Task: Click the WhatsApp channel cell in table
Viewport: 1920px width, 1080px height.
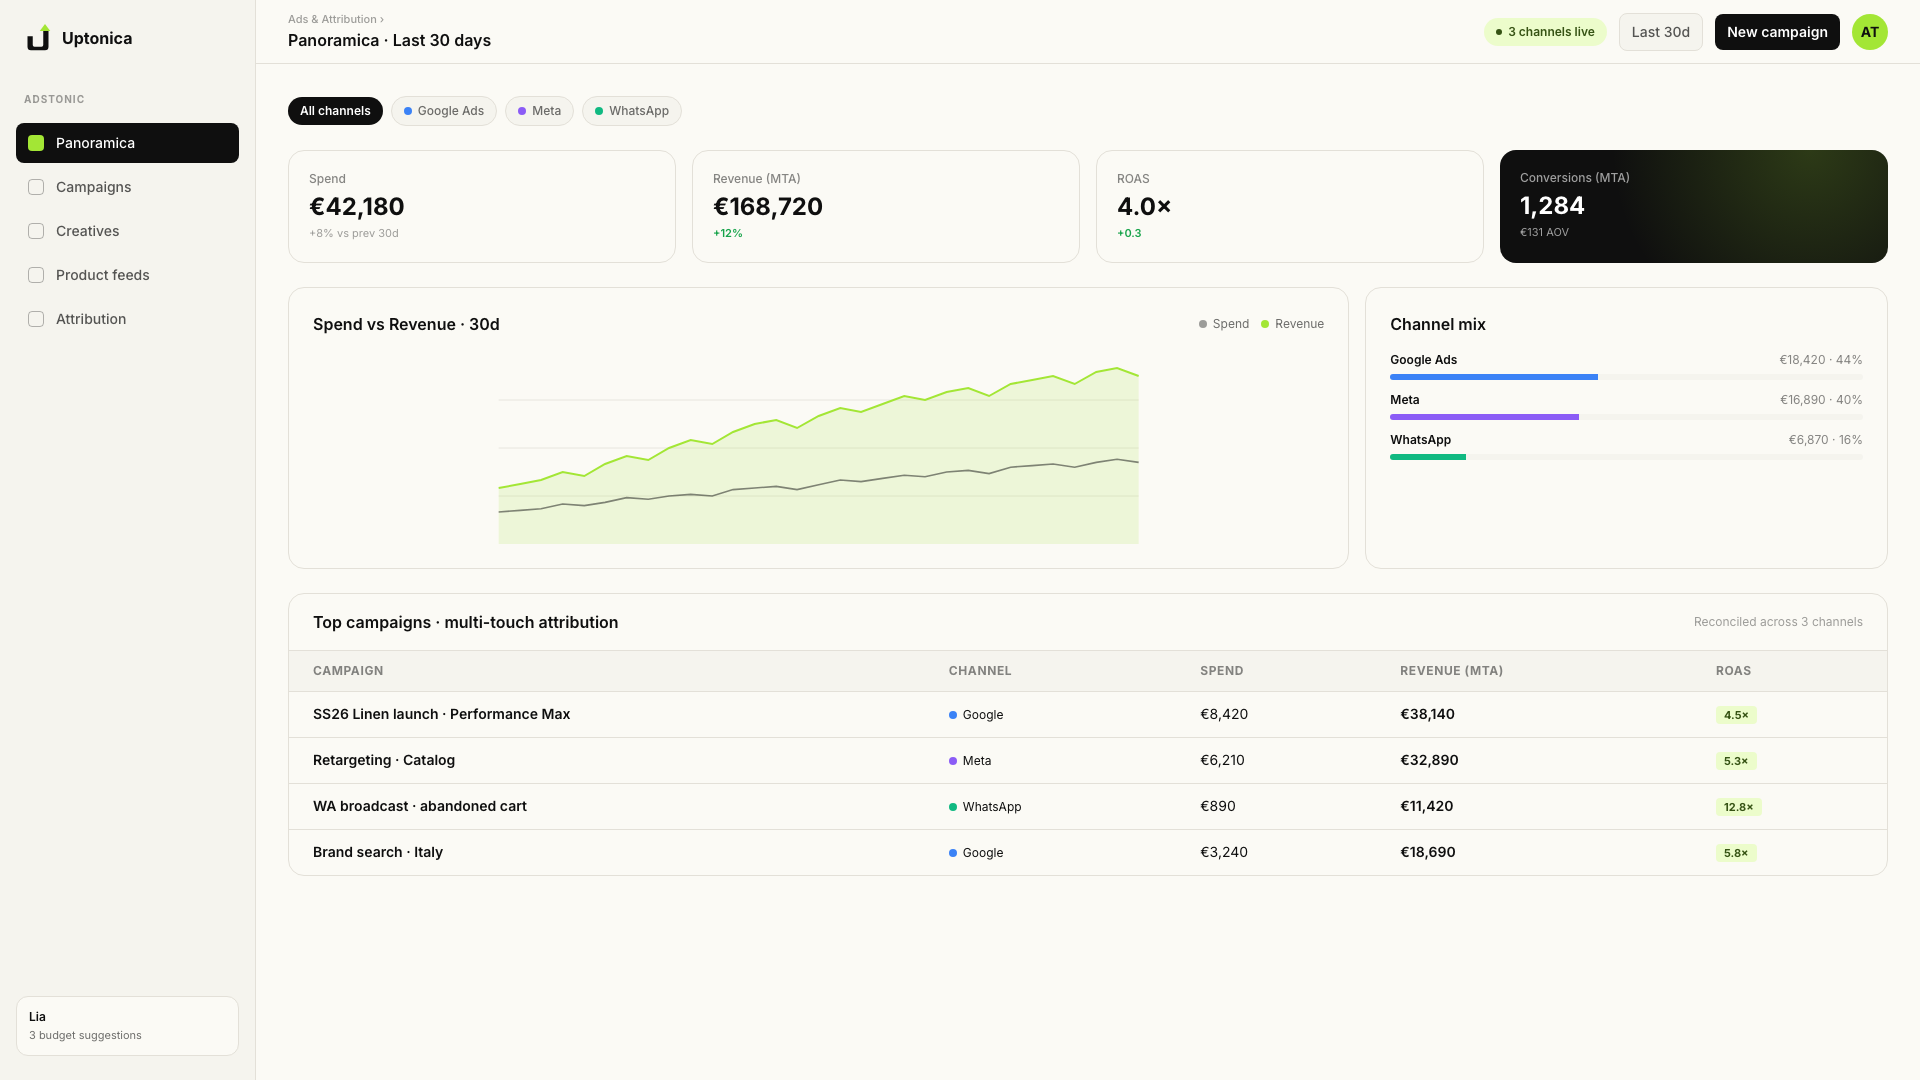Action: click(x=985, y=807)
